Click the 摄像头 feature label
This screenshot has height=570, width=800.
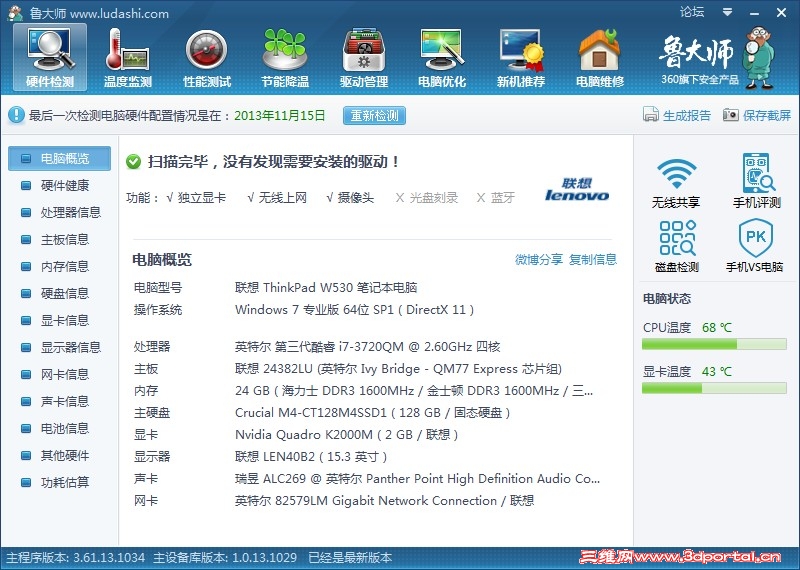tap(356, 197)
